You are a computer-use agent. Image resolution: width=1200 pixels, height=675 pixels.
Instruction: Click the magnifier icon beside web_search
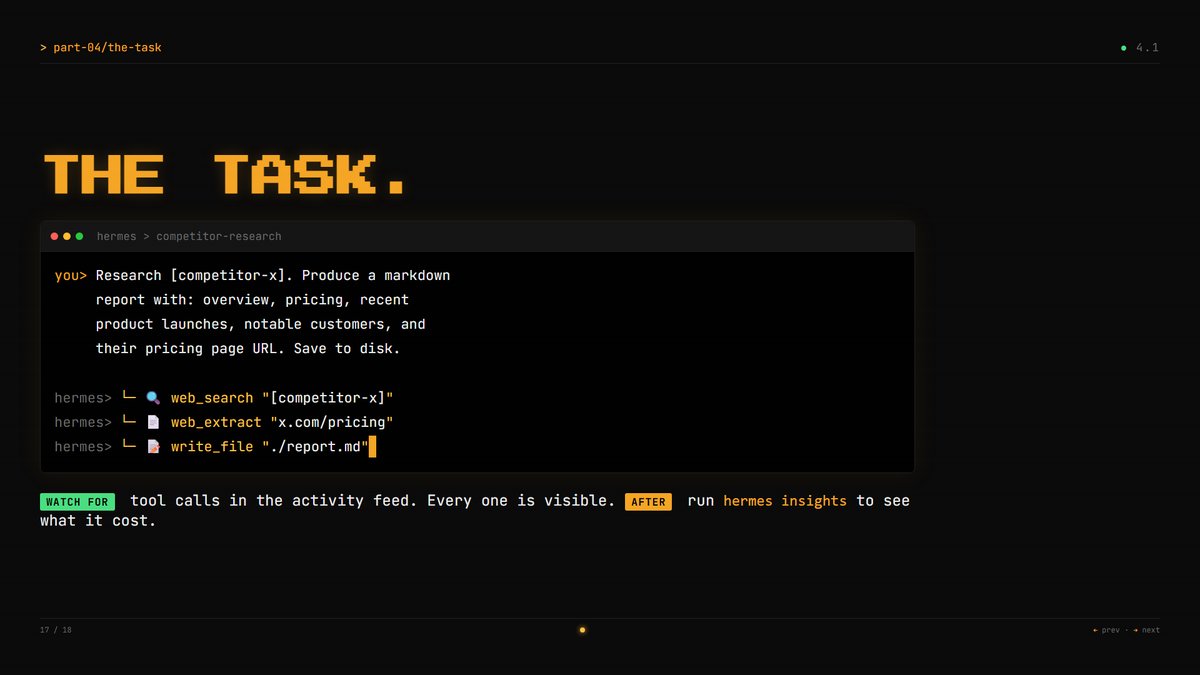point(153,398)
